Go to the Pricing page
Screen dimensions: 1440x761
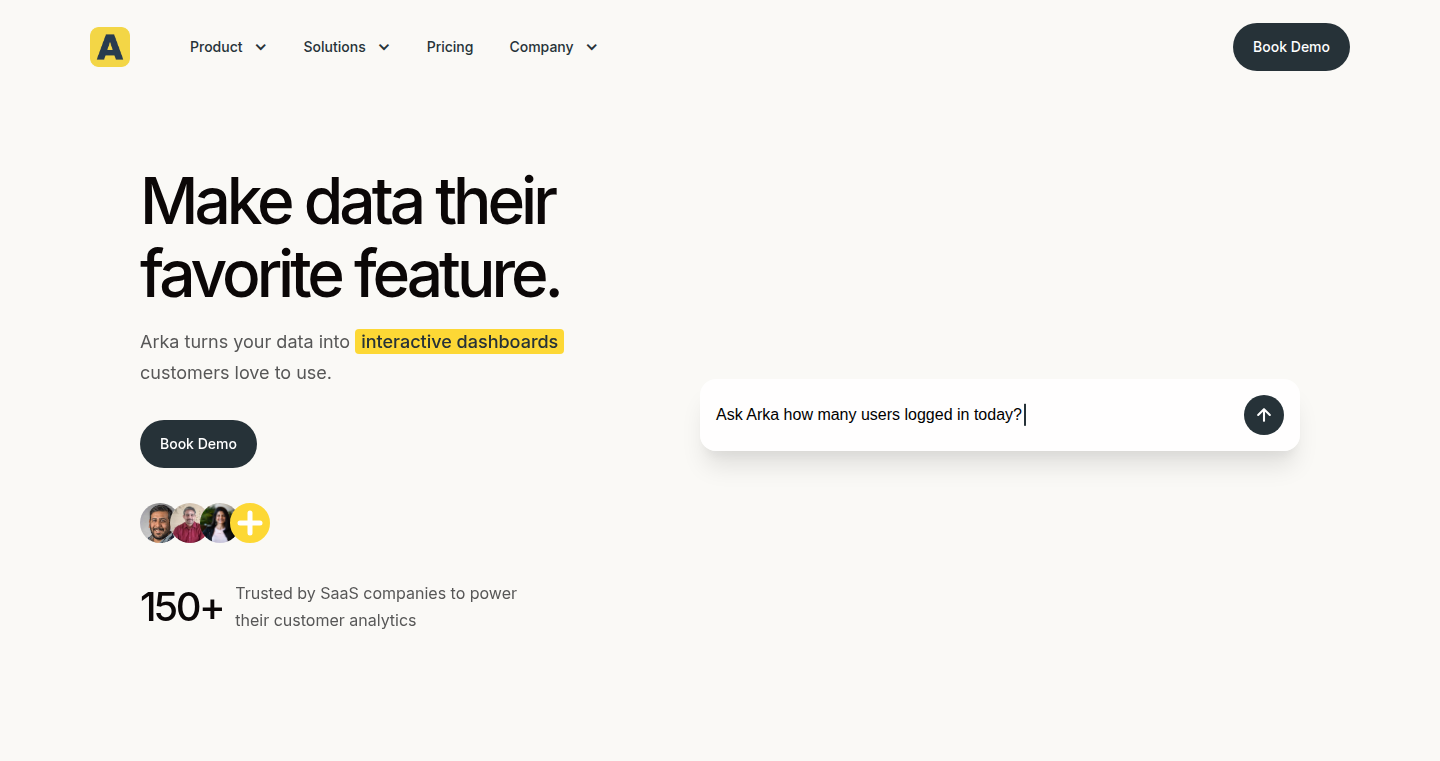450,47
